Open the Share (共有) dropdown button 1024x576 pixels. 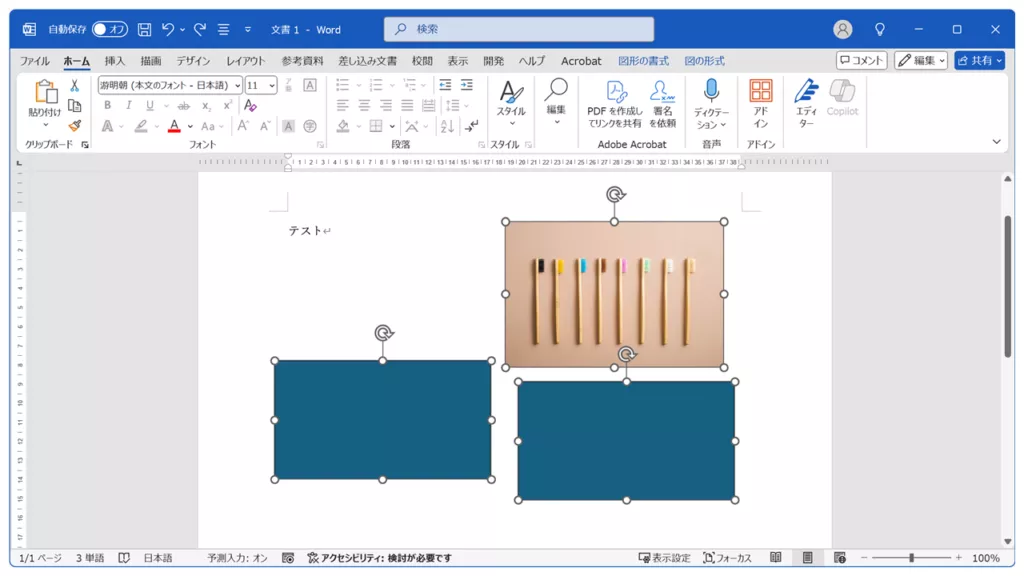(x=979, y=61)
